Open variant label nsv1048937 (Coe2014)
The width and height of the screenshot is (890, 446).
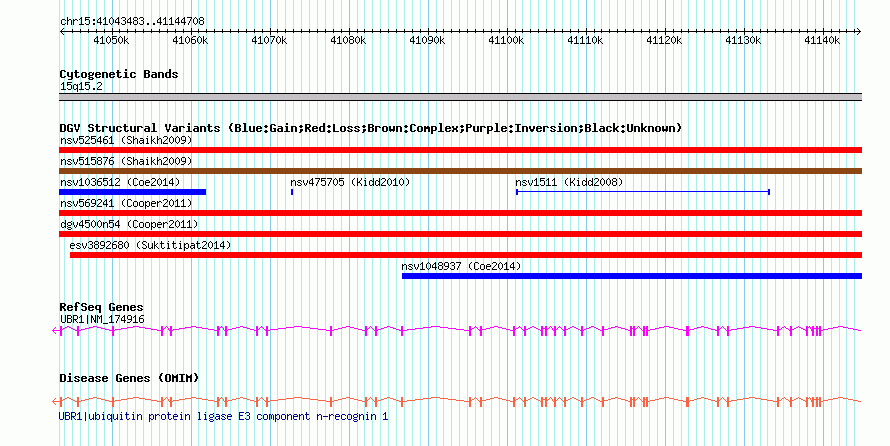pyautogui.click(x=461, y=266)
